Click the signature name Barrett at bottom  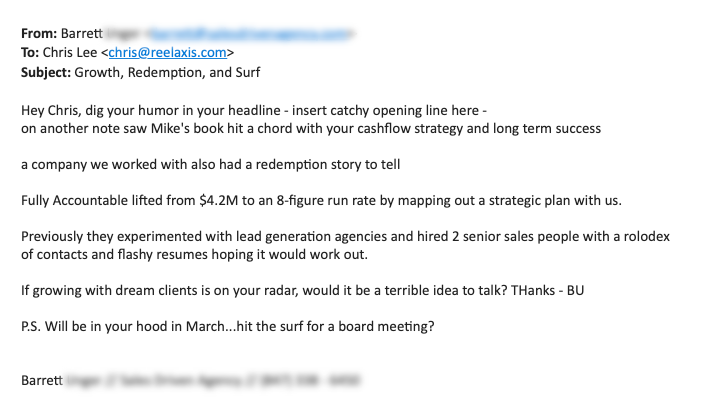coord(42,381)
